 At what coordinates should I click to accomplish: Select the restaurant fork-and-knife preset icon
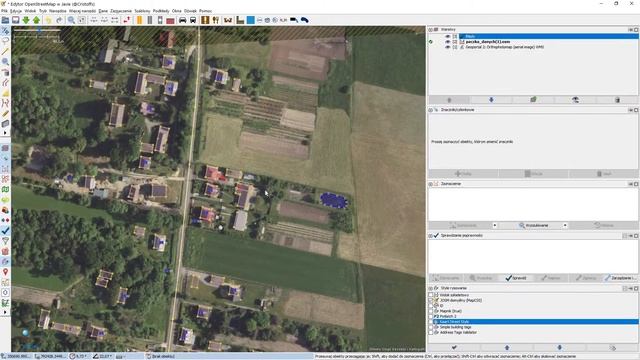pyautogui.click(x=216, y=20)
